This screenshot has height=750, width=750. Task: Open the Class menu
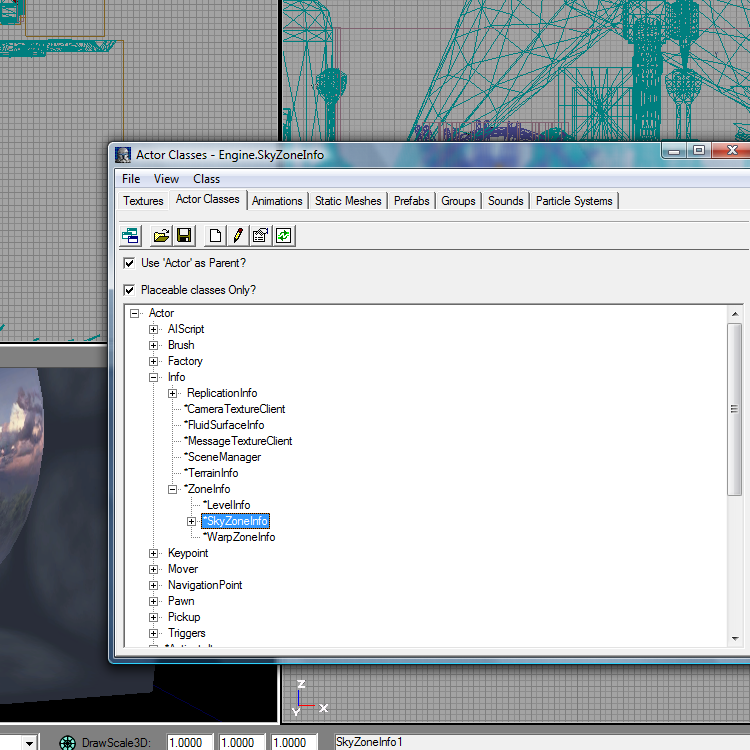coord(206,179)
